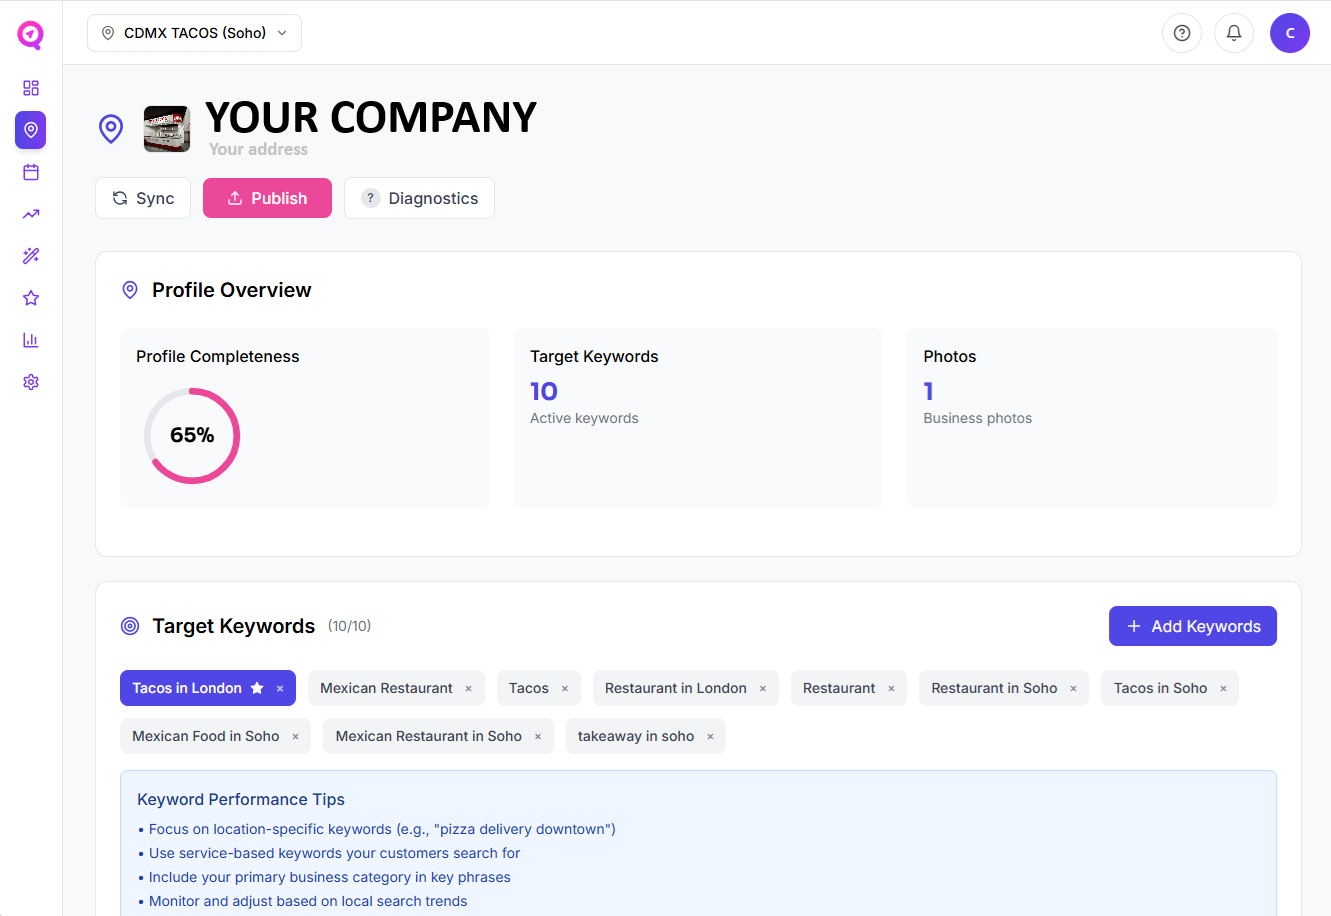Image resolution: width=1331 pixels, height=916 pixels.
Task: Open the calendar icon in the sidebar
Action: [30, 172]
